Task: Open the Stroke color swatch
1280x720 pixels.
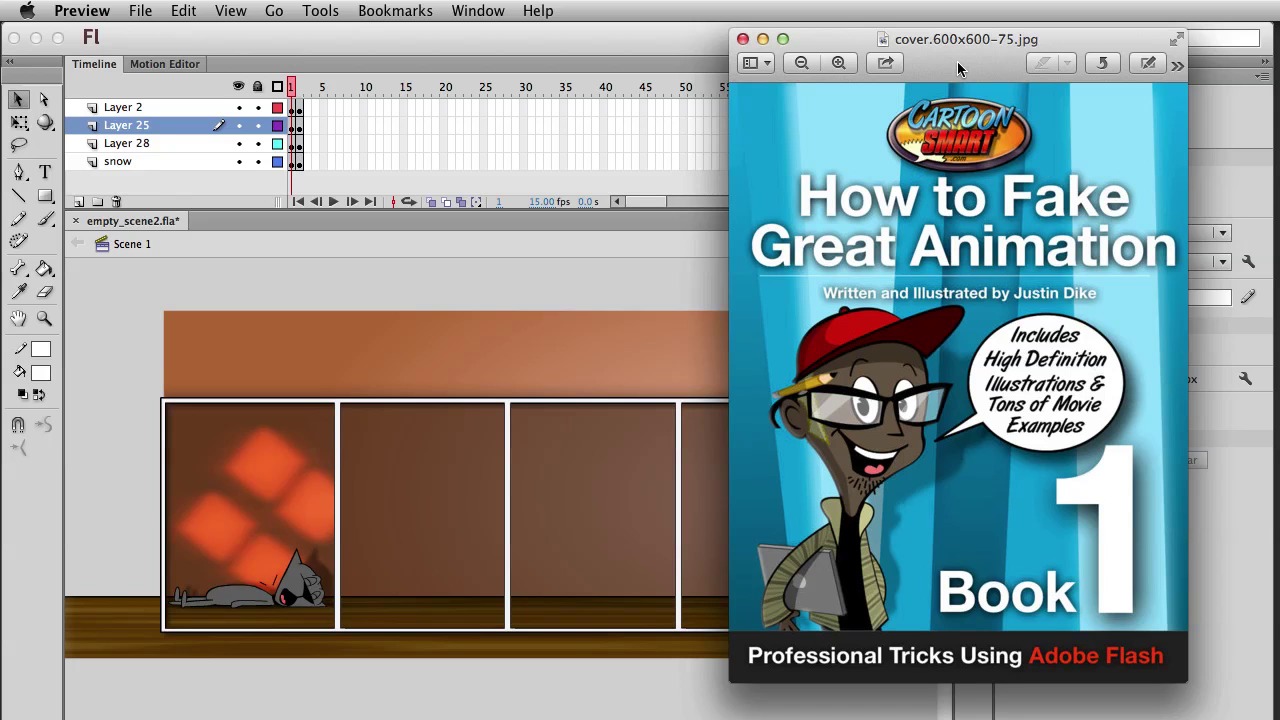Action: 40,349
